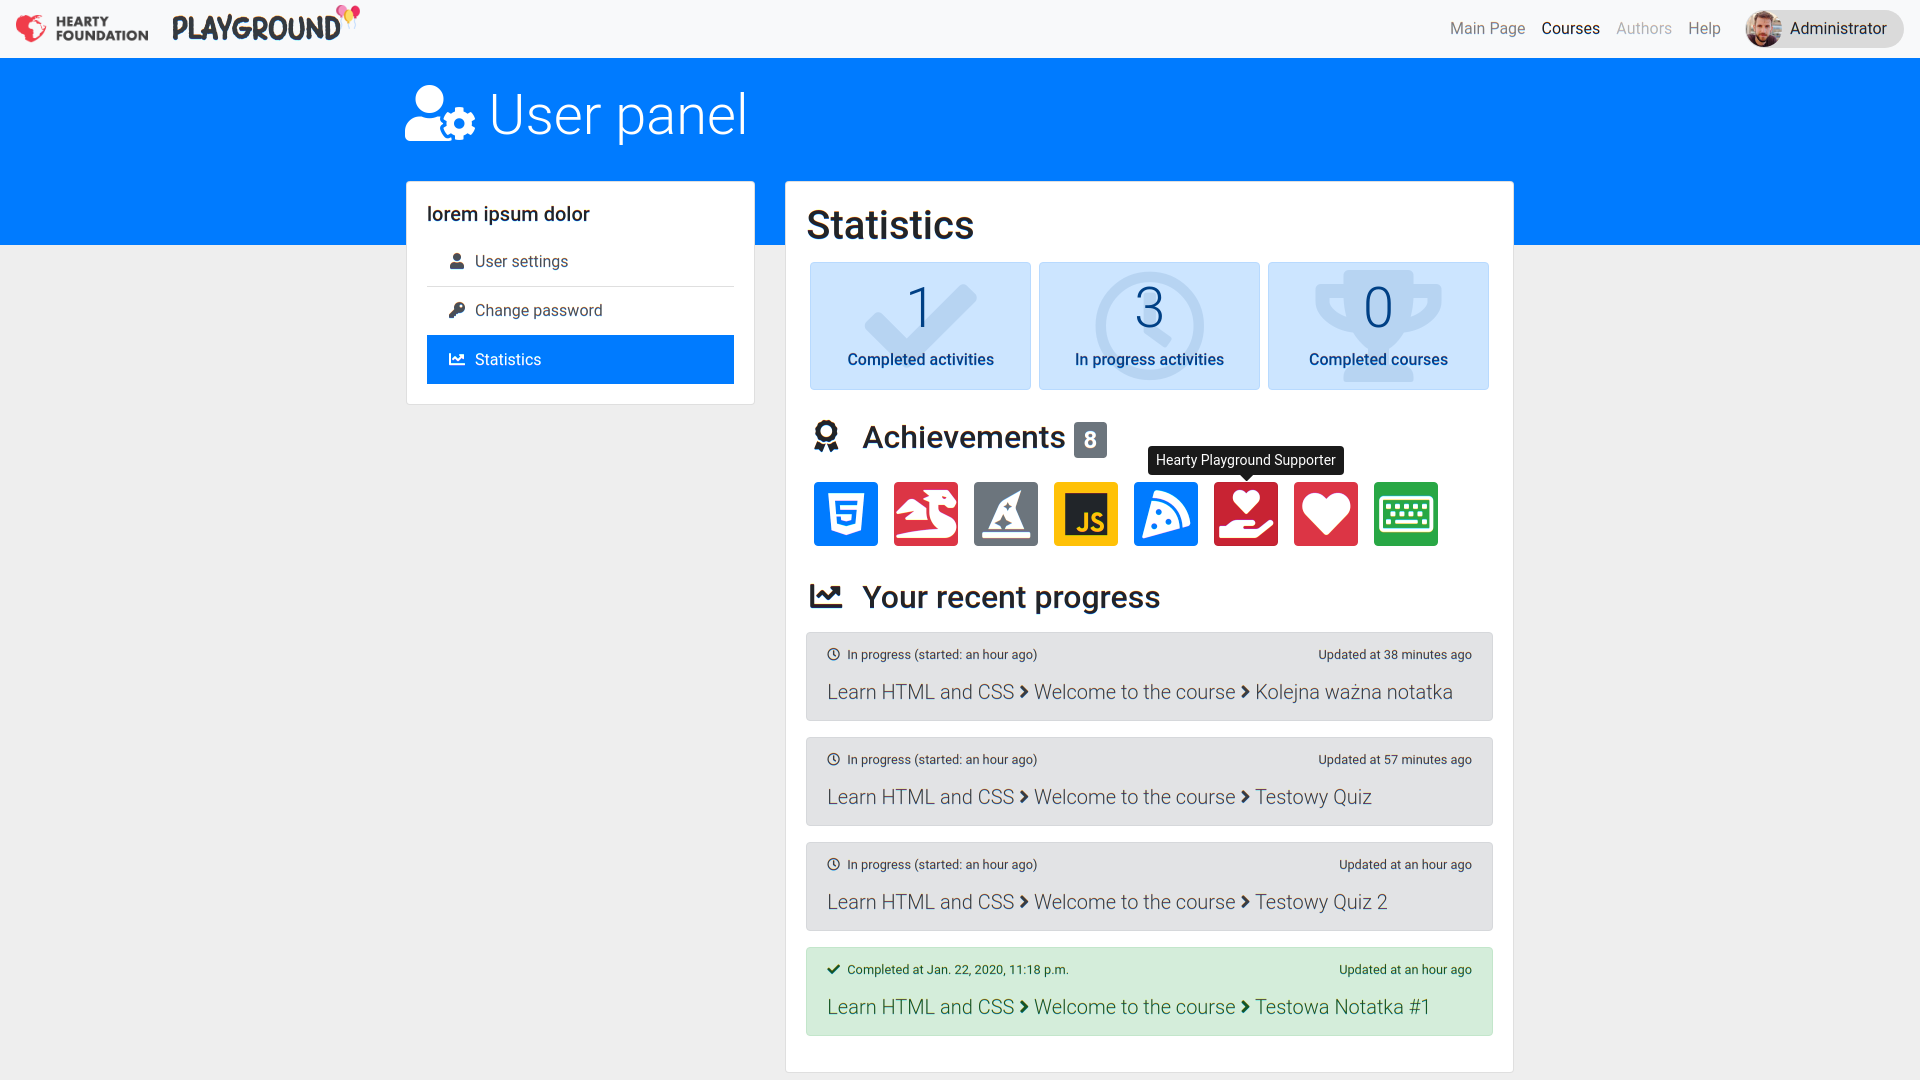1920x1080 pixels.
Task: Click the green keyboard achievement badge
Action: 1405,514
